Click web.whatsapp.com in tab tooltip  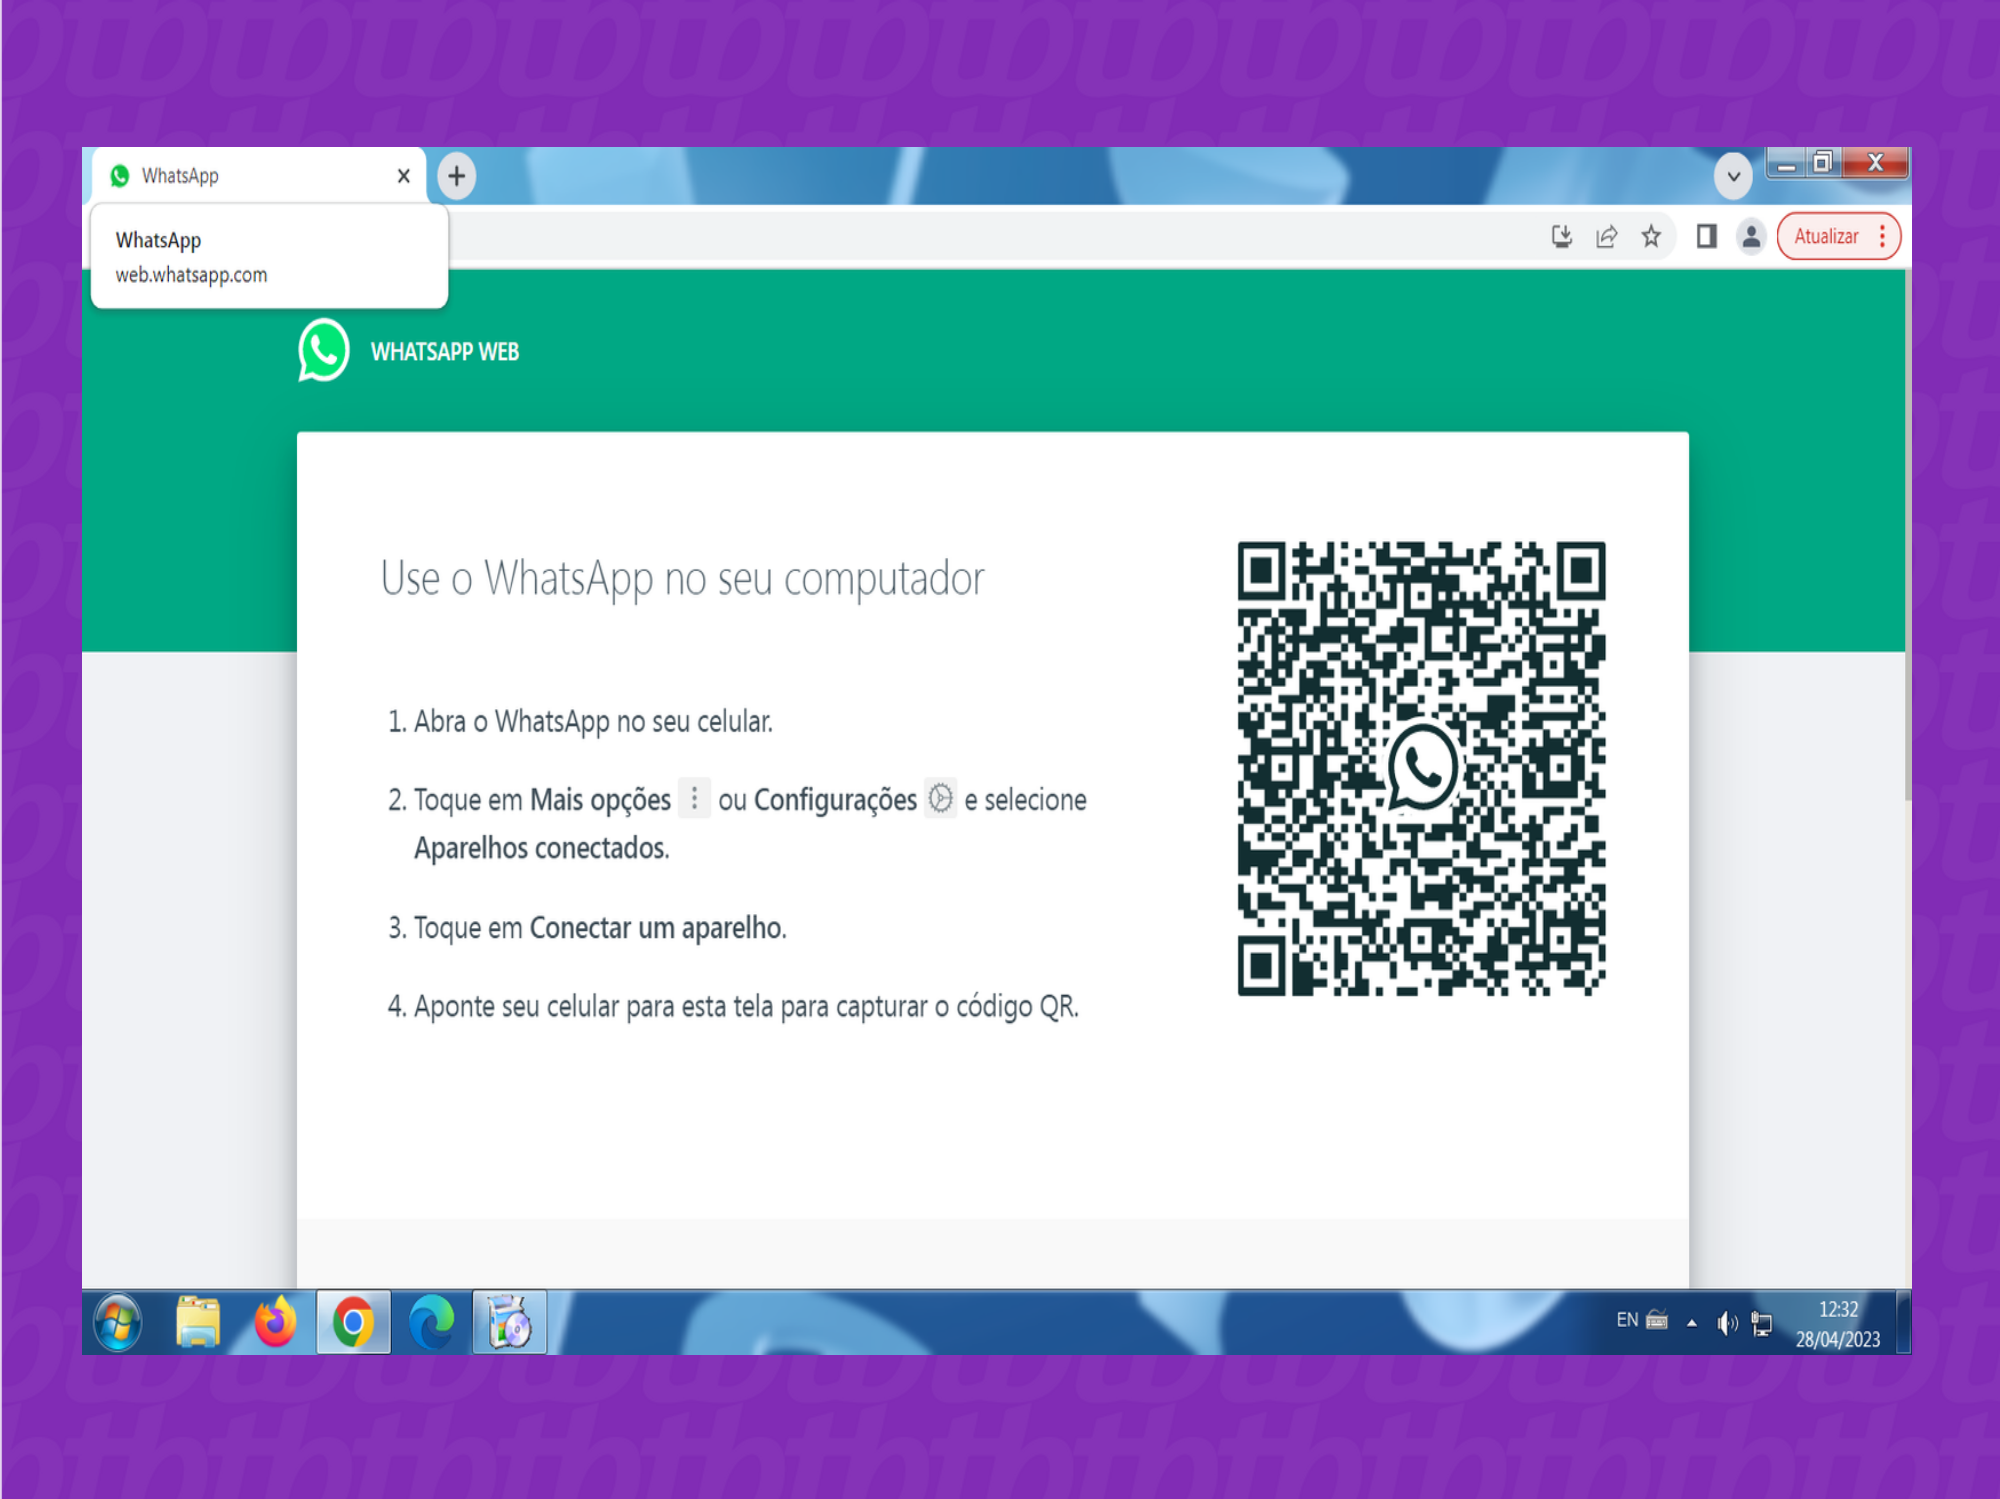tap(191, 274)
